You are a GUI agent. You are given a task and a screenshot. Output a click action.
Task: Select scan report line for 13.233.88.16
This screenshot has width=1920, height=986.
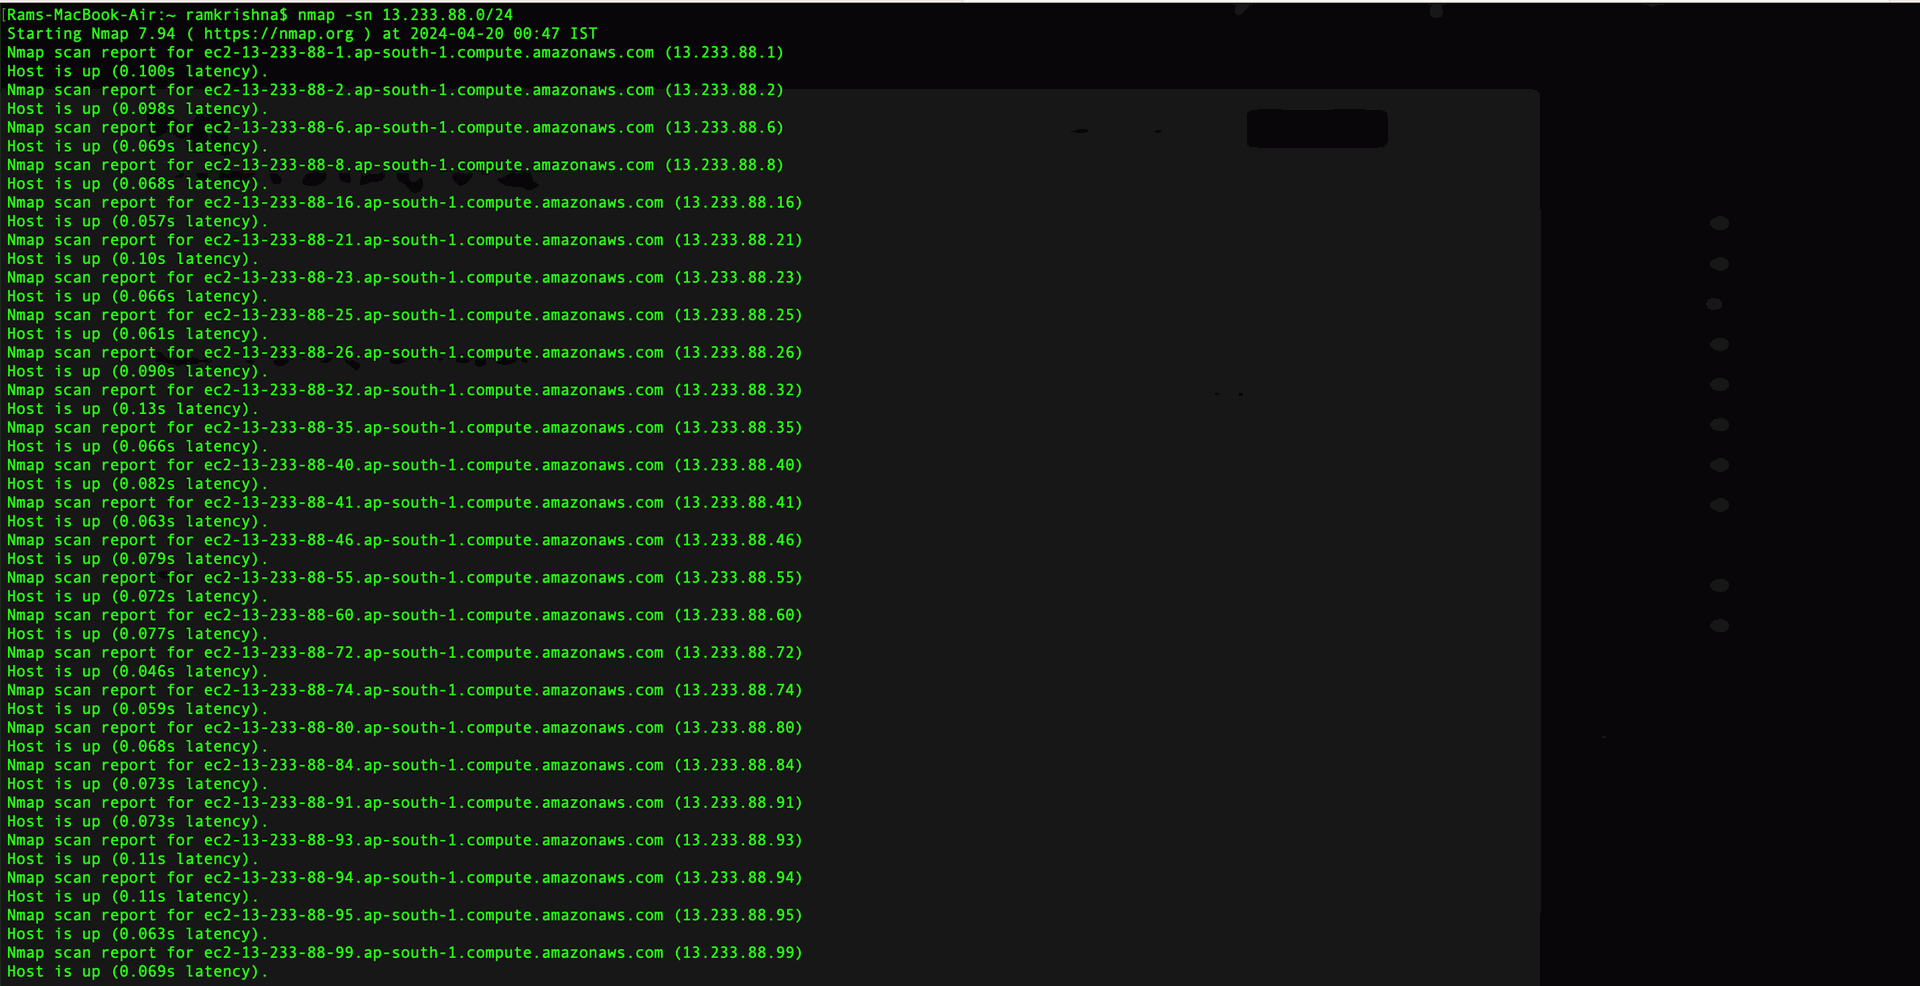(405, 203)
